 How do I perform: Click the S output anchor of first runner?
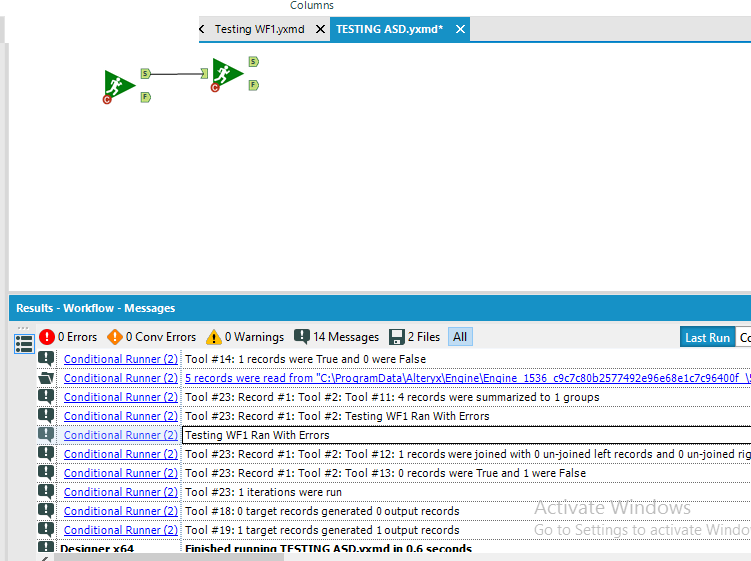146,74
